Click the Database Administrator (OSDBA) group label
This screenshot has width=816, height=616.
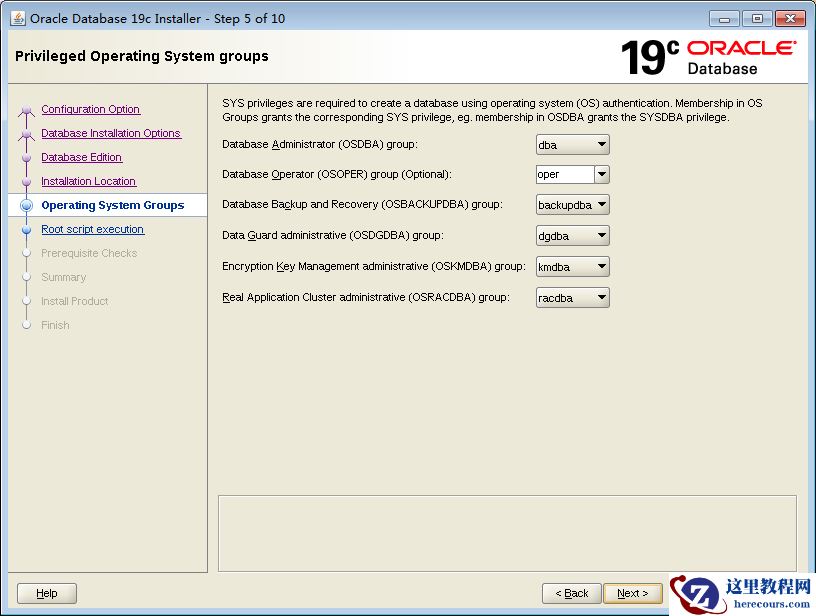click(x=320, y=144)
